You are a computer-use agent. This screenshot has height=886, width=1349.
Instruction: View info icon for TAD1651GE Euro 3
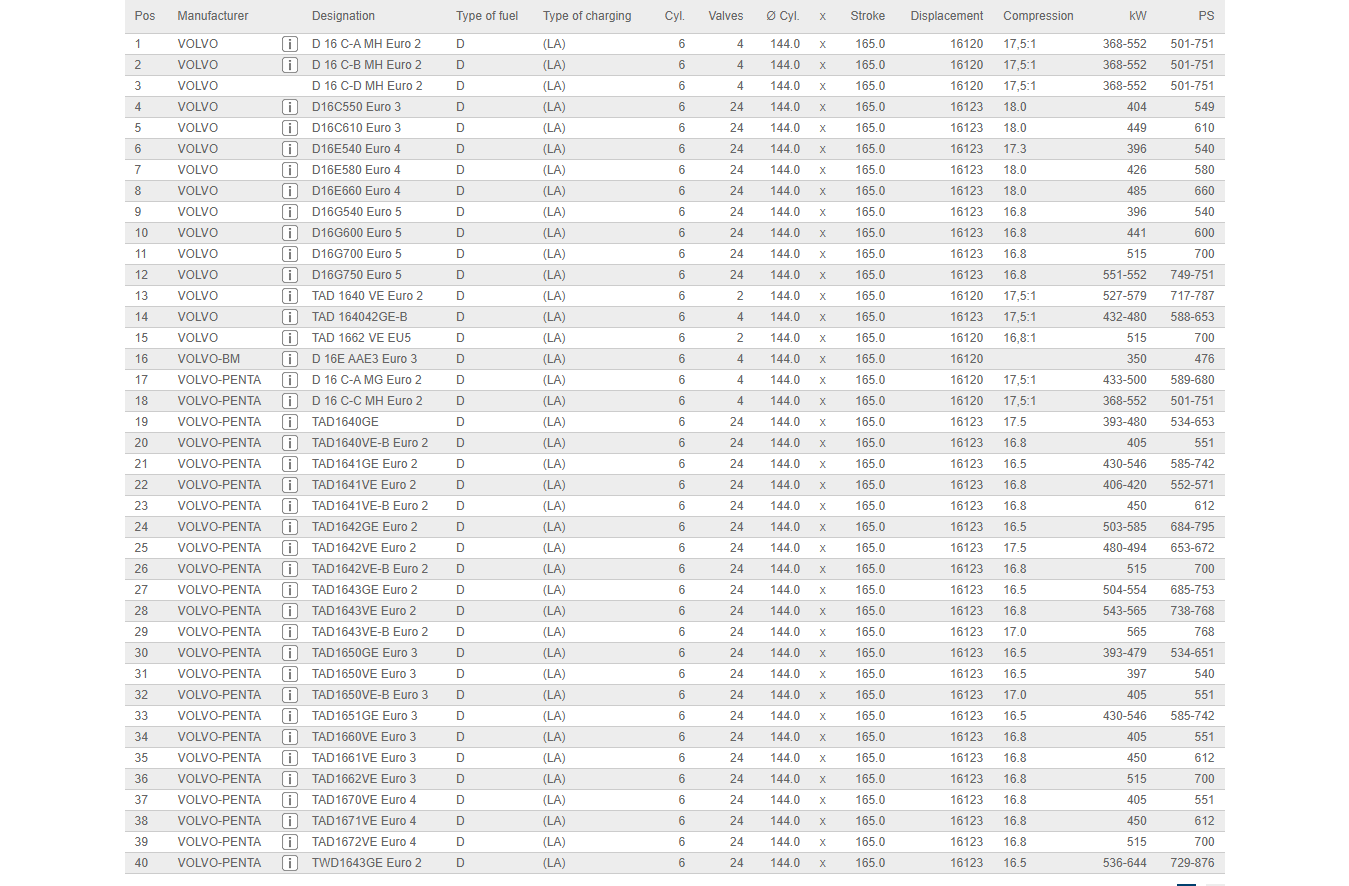click(290, 716)
